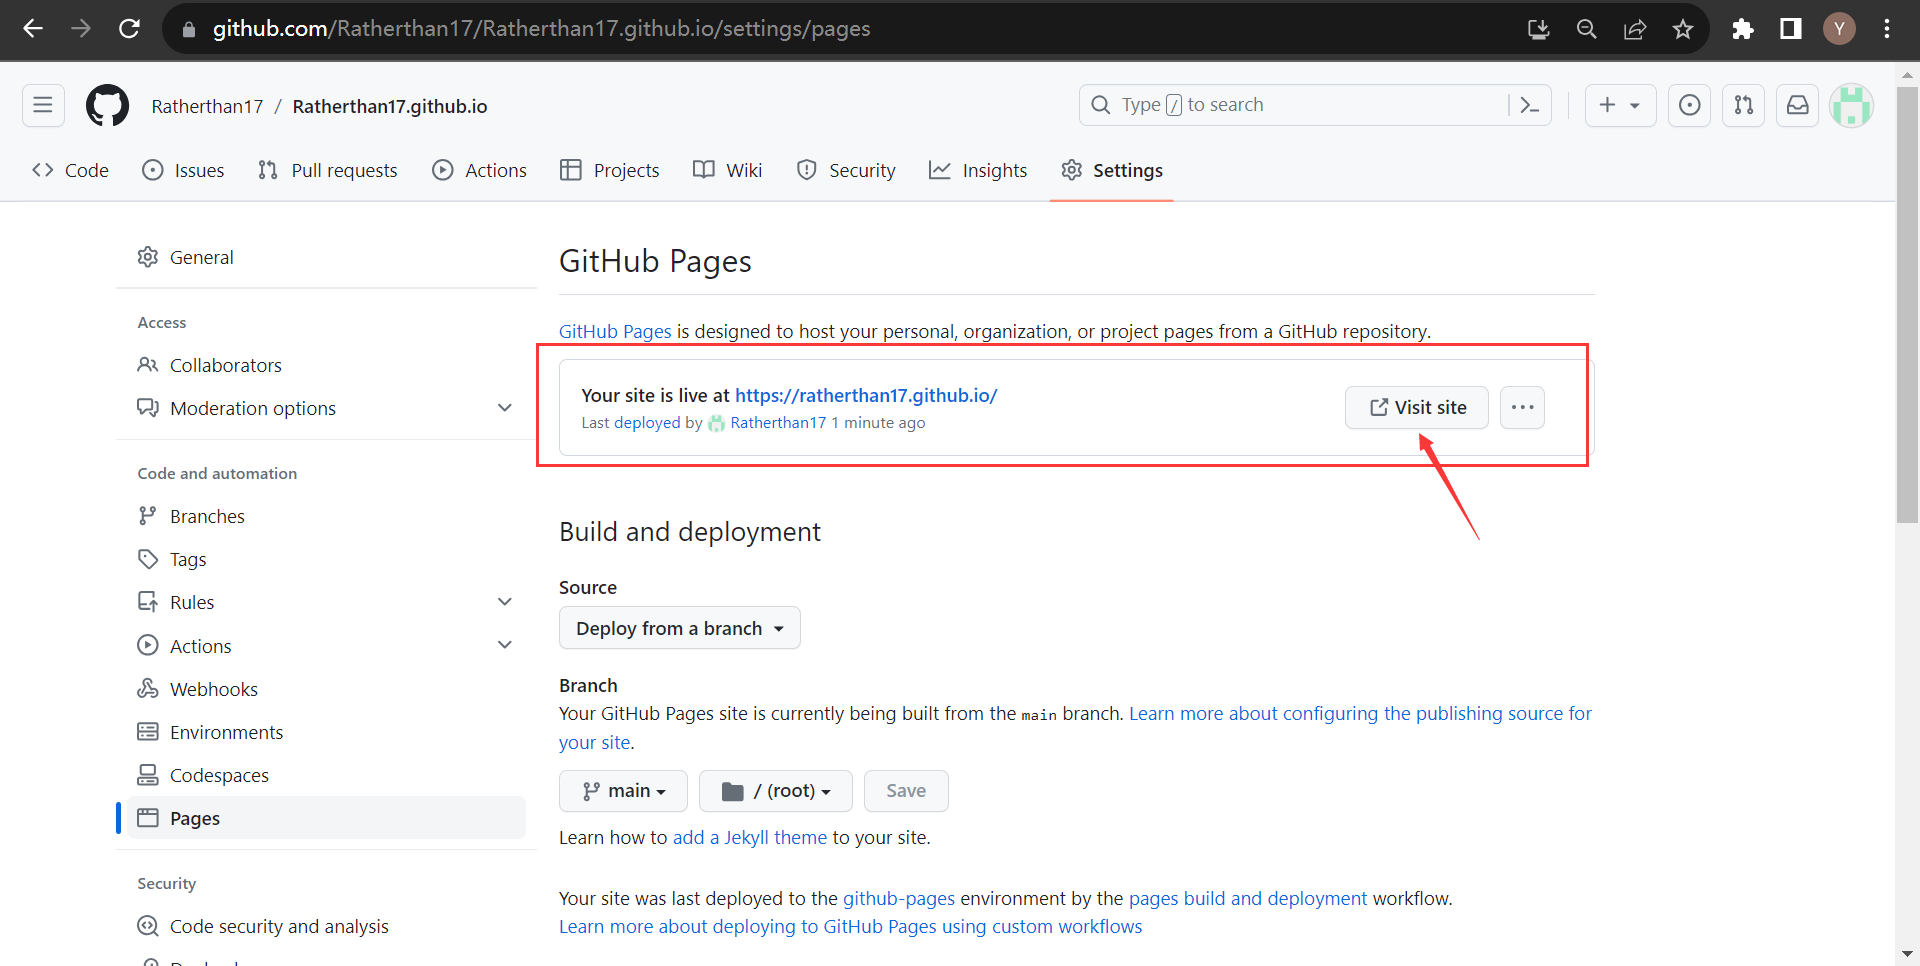Go to GitHub homepage via Octocat logo
The width and height of the screenshot is (1920, 966).
point(107,105)
